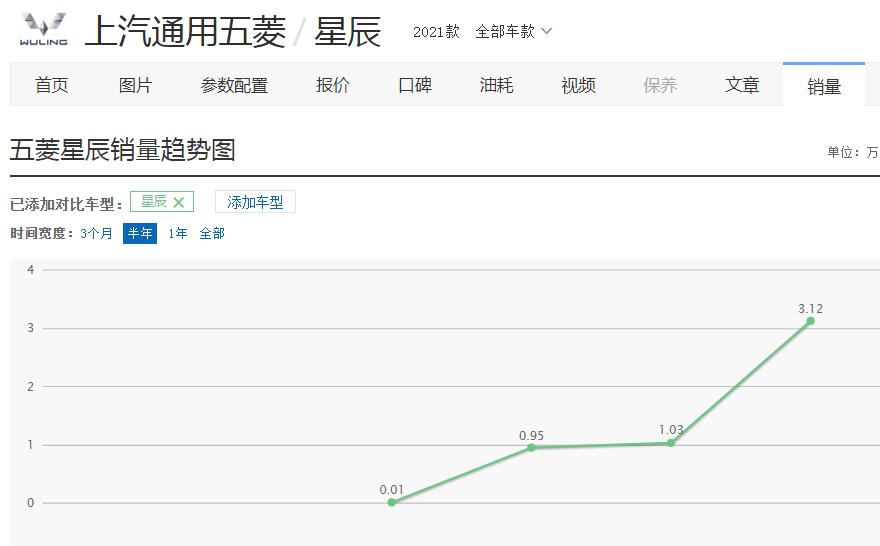Open the 口碑 tab
Image resolution: width=880 pixels, height=546 pixels.
[x=415, y=85]
